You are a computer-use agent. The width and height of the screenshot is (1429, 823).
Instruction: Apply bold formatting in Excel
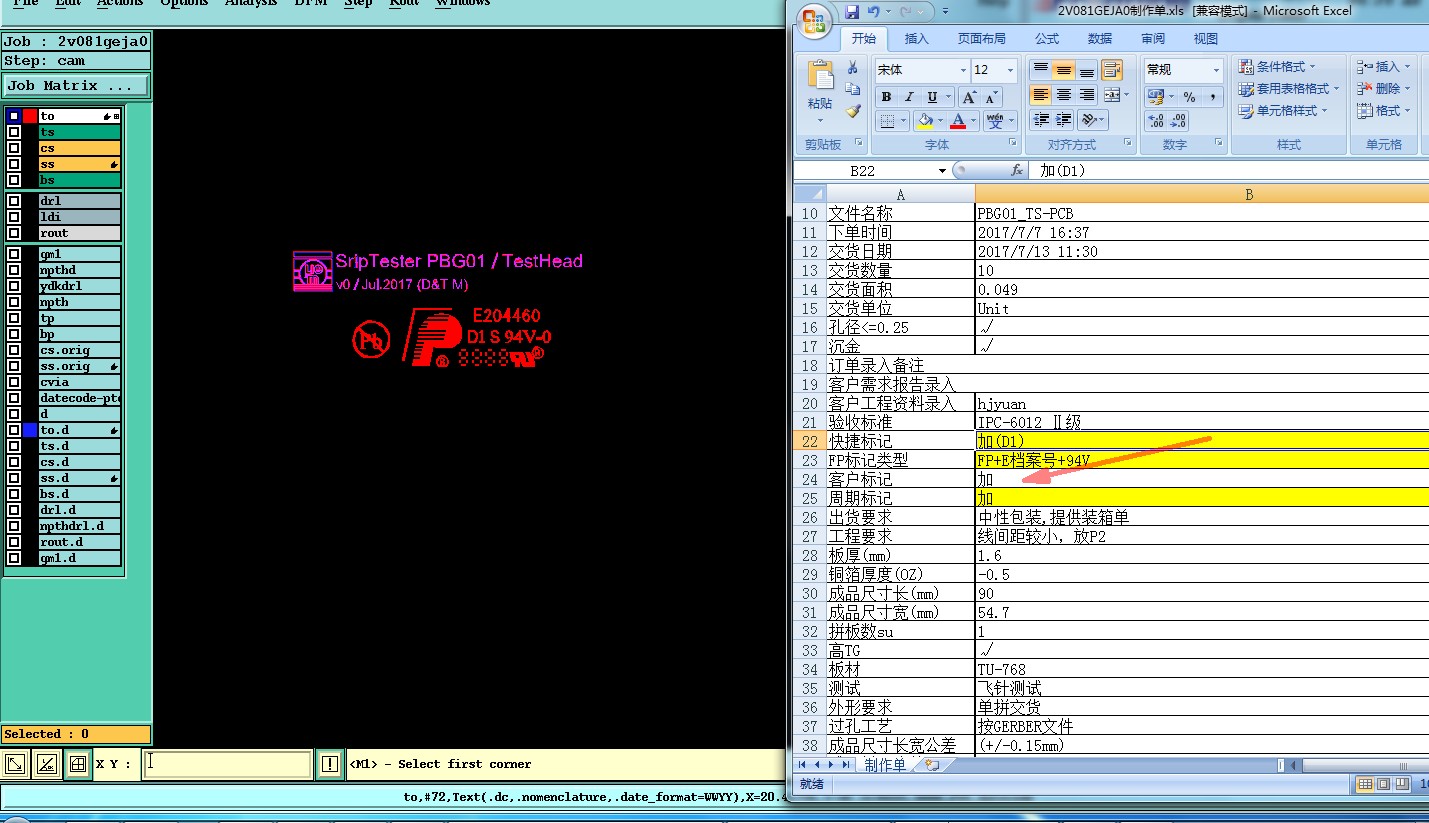pyautogui.click(x=886, y=97)
